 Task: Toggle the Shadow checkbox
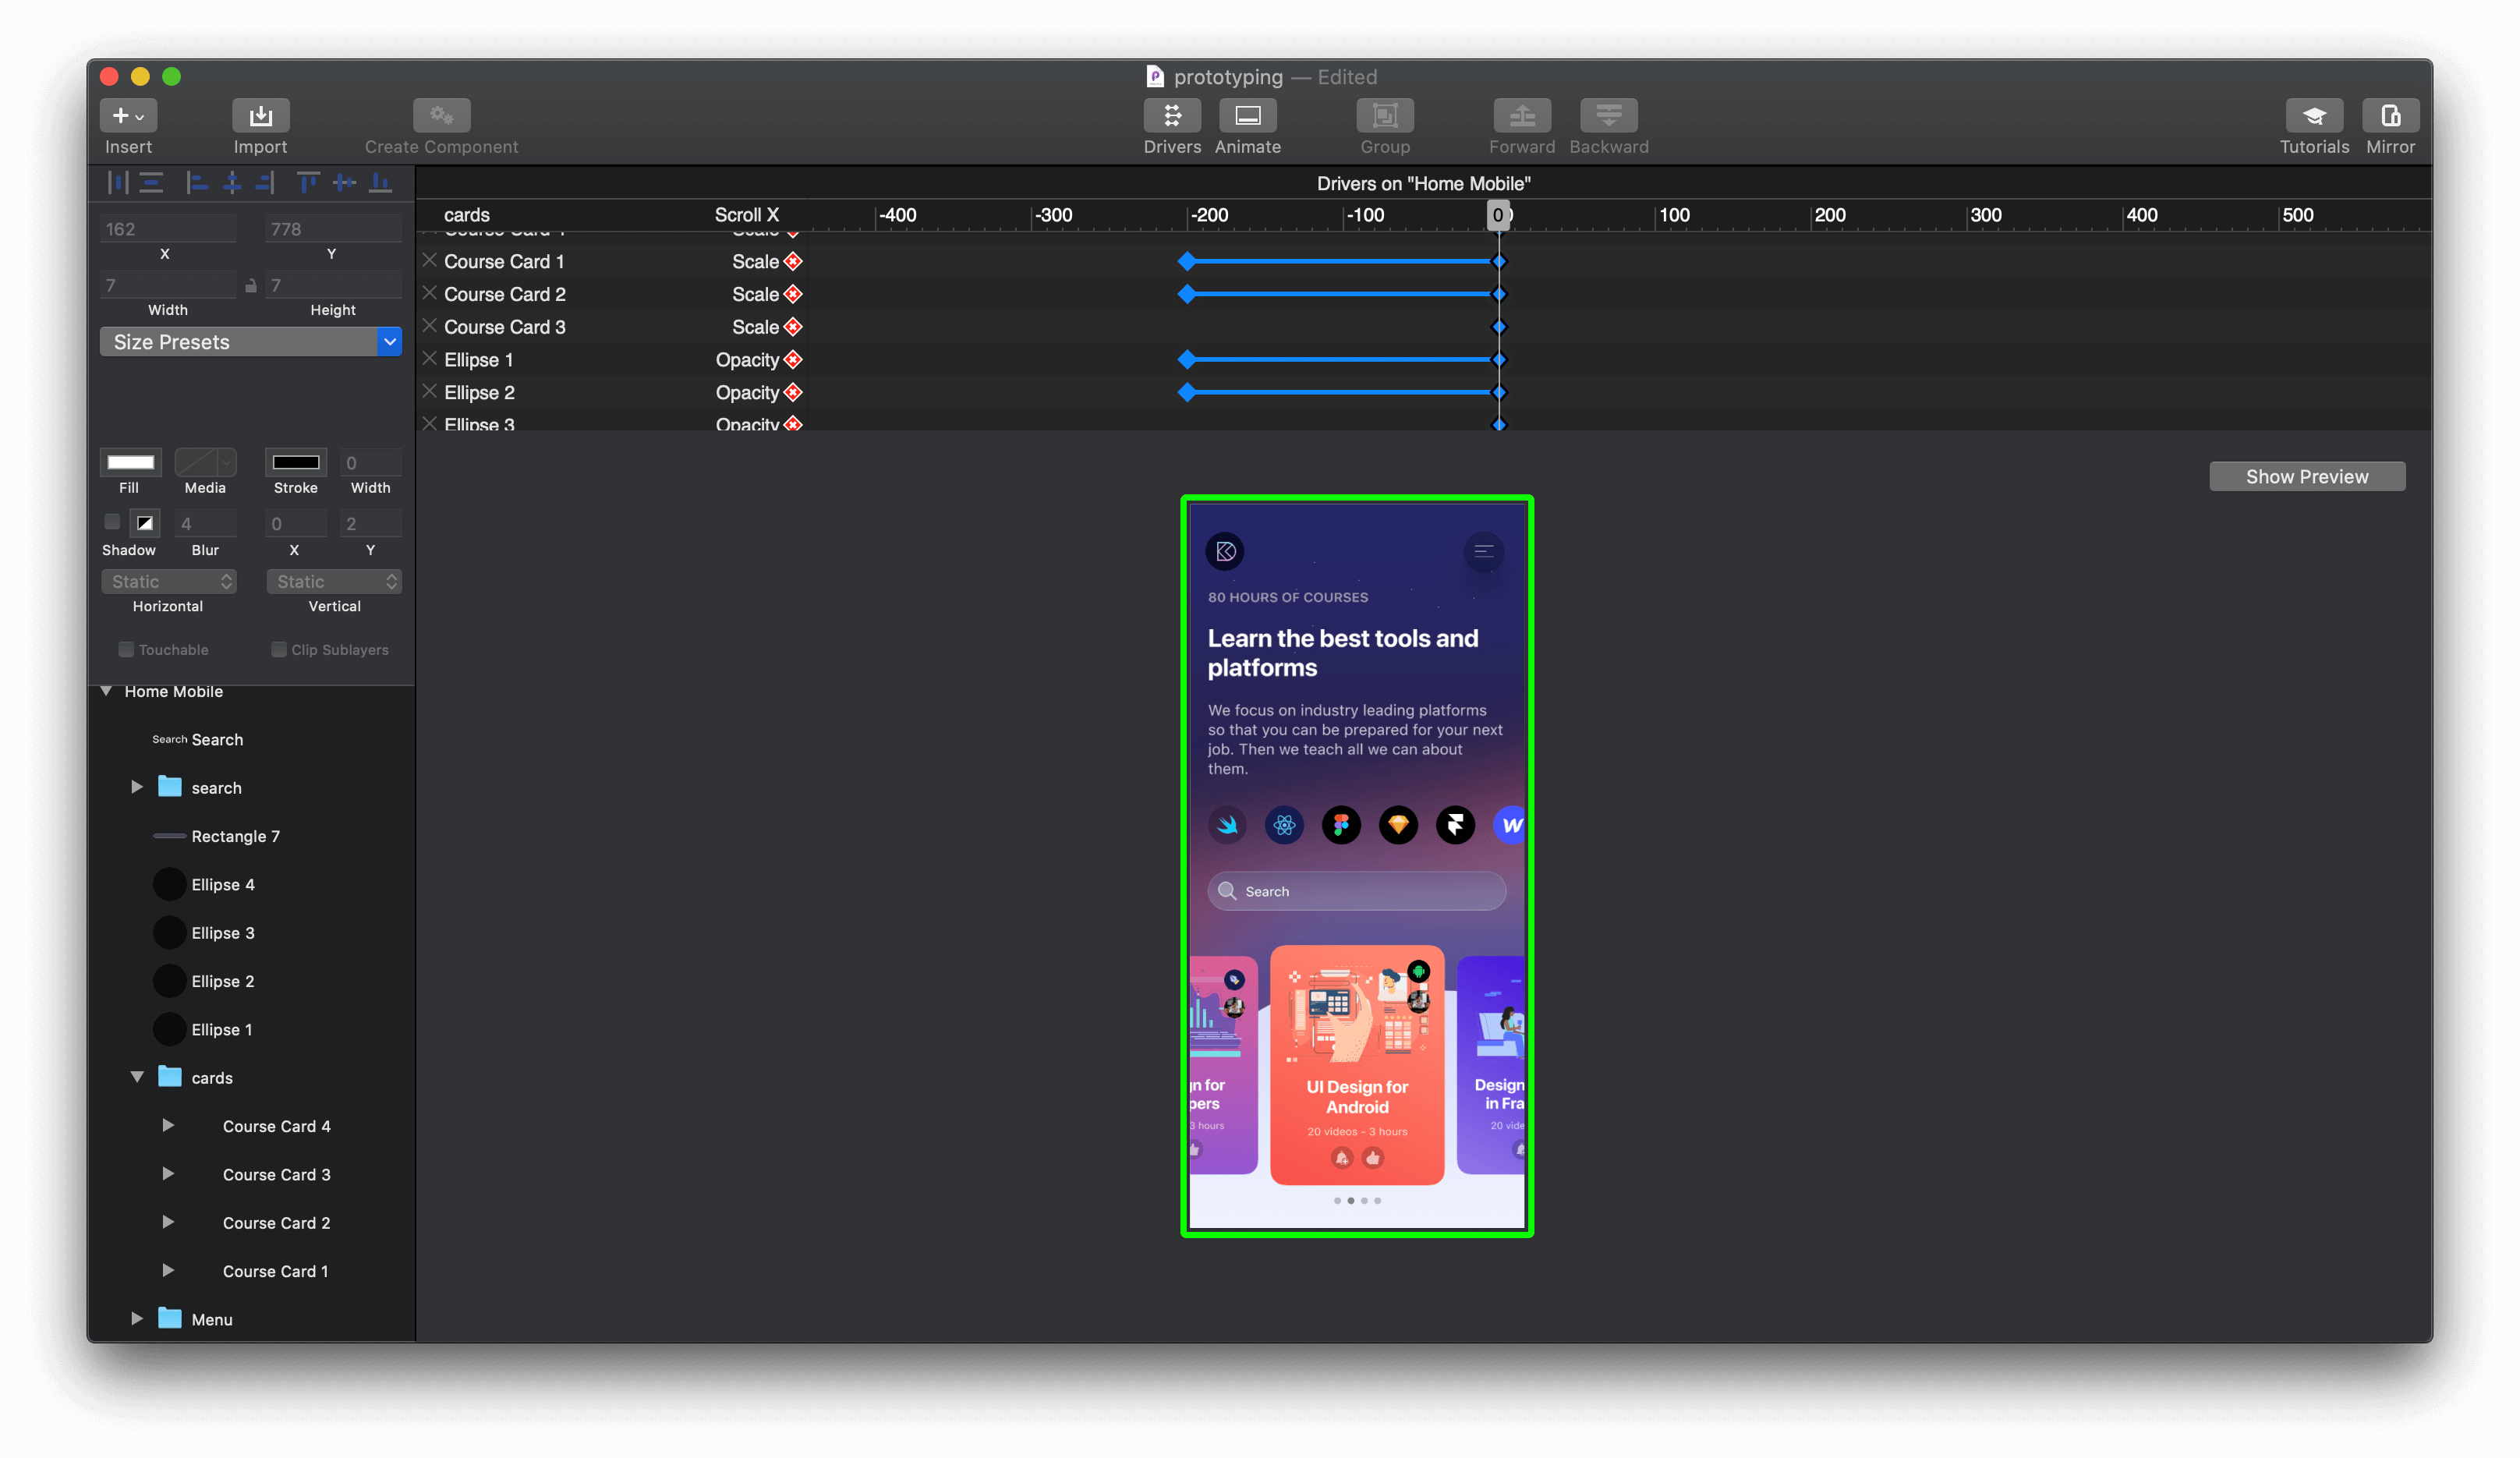point(112,522)
